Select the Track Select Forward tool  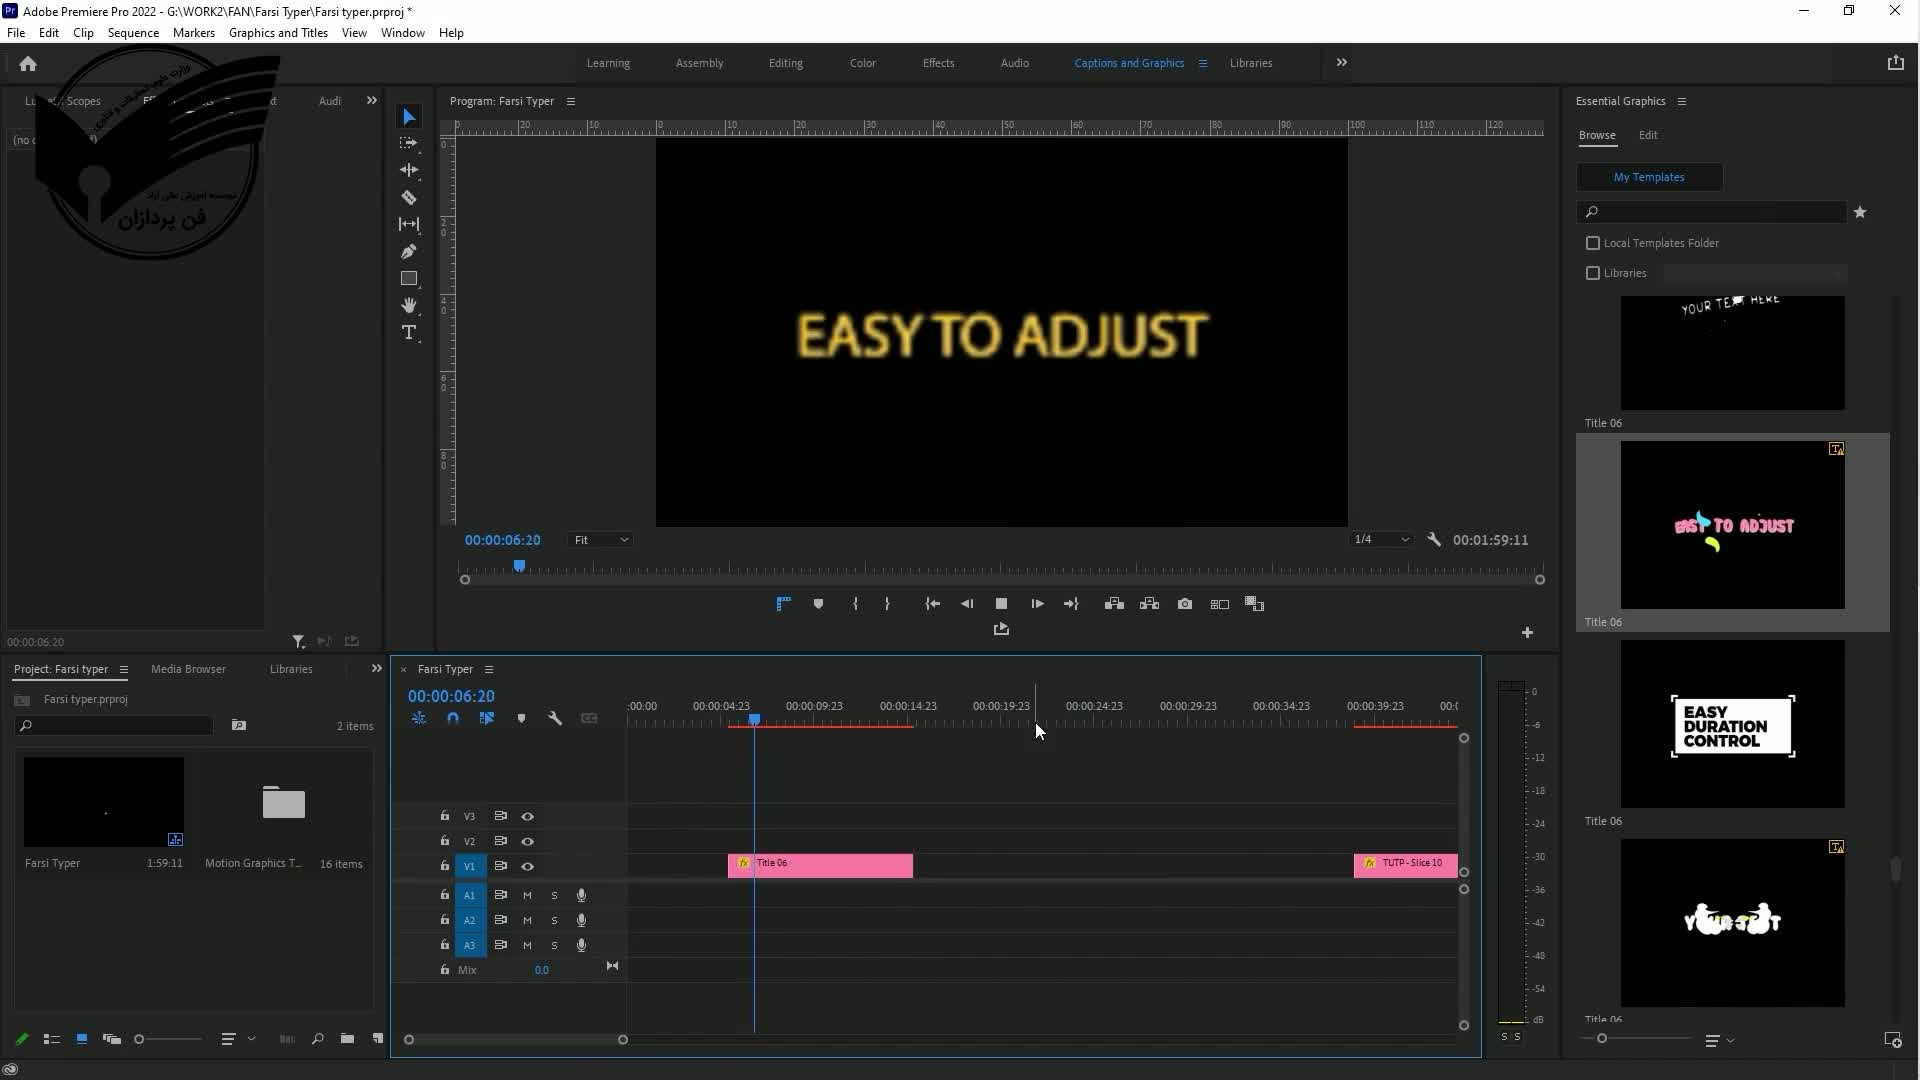(409, 143)
